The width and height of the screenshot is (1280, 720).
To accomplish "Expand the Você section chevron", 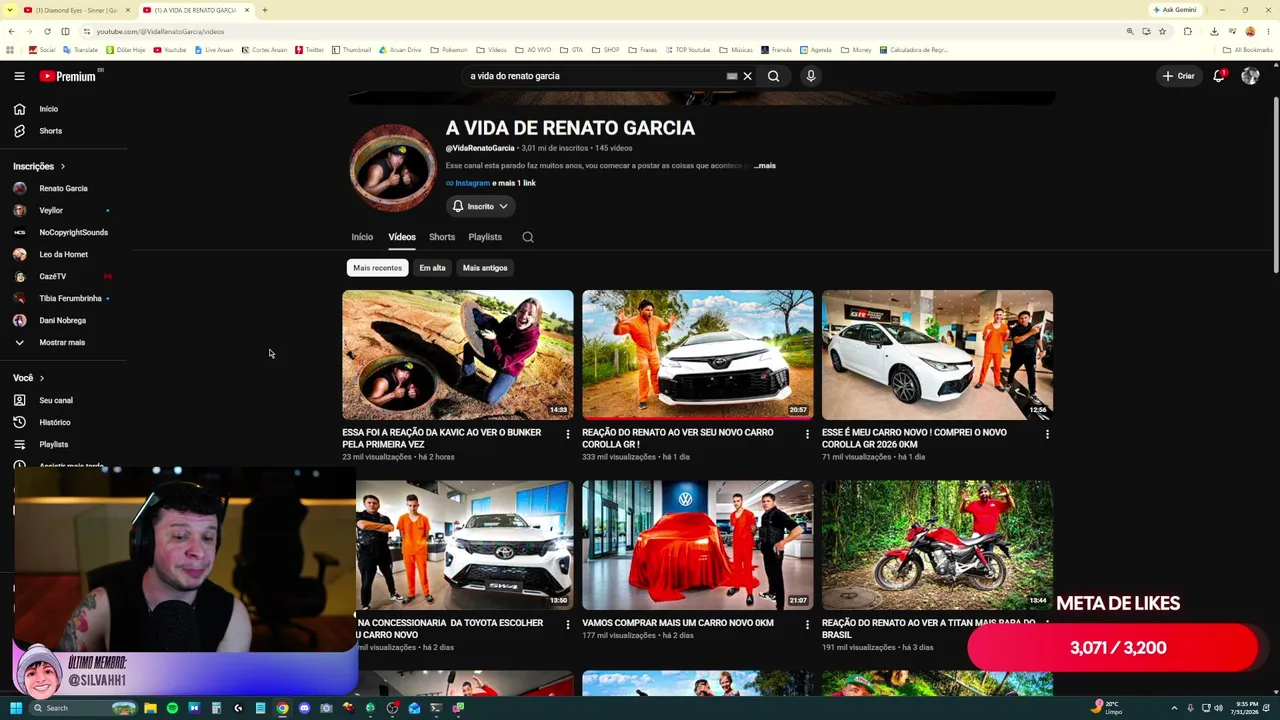I will point(41,378).
